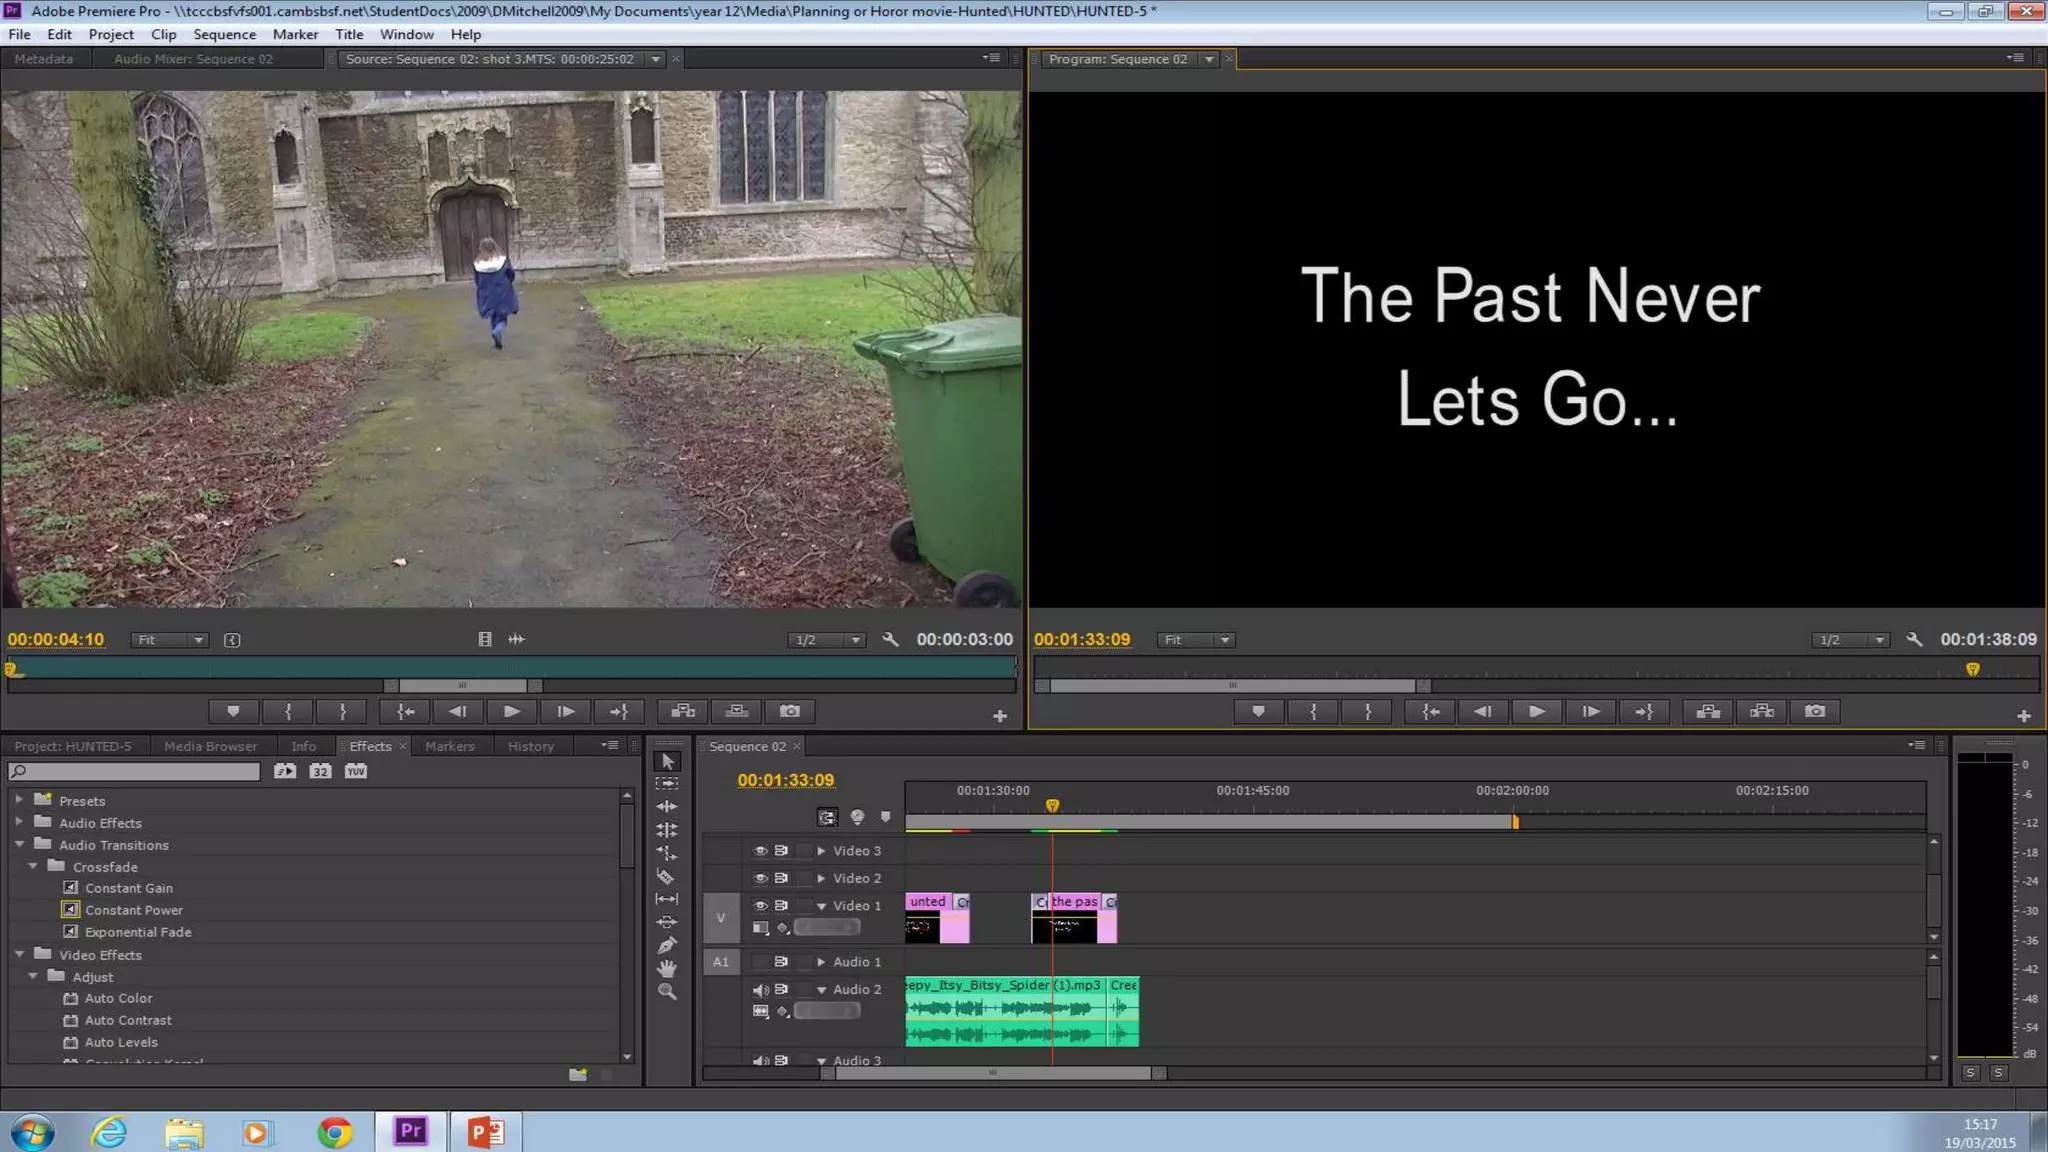Select the Hand tool
The image size is (2048, 1152).
pos(666,968)
